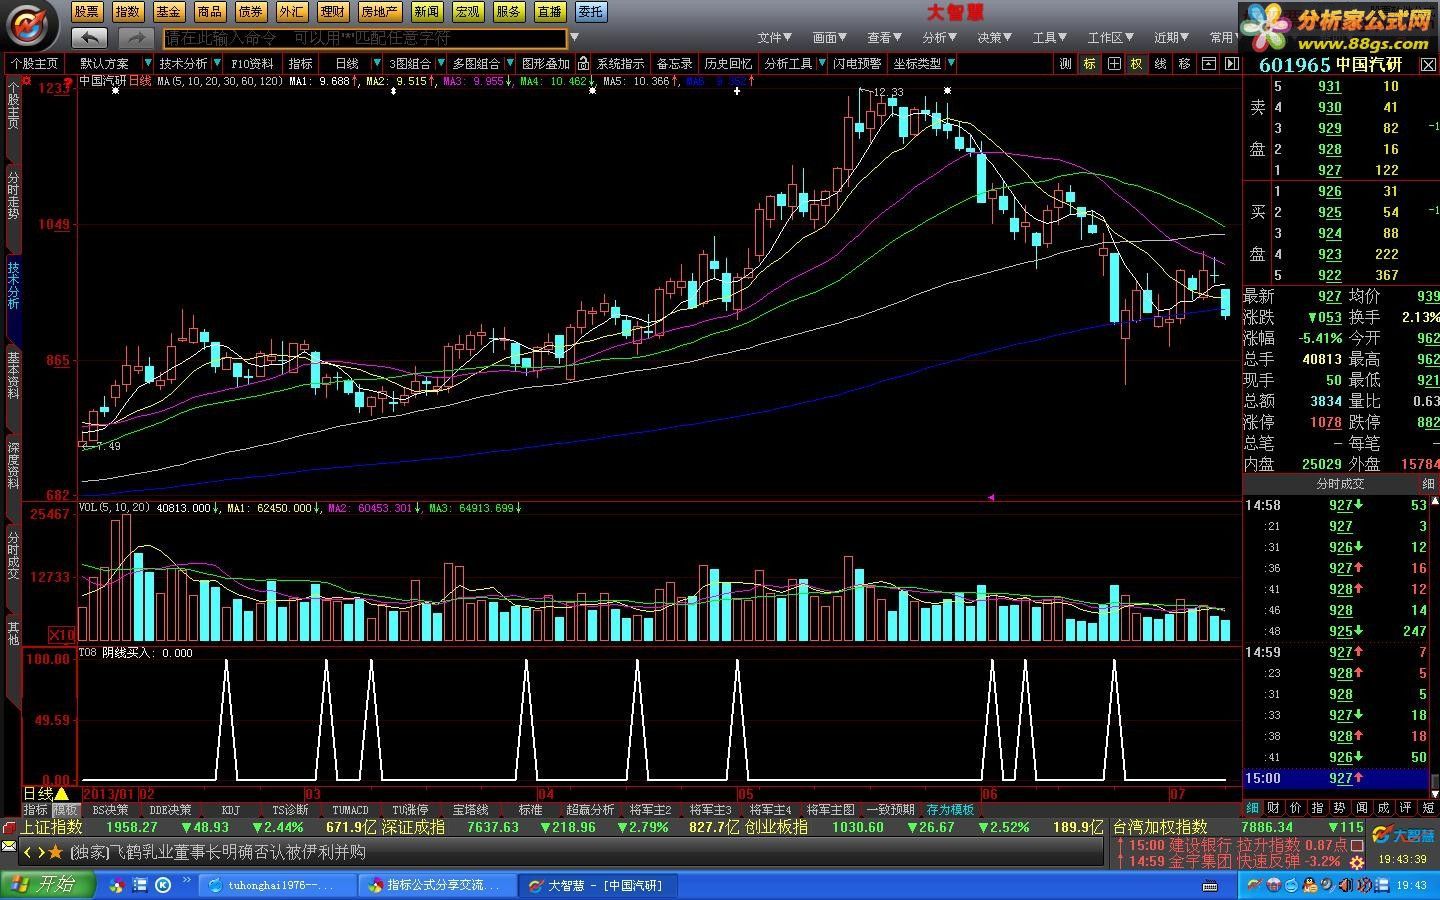This screenshot has width=1440, height=900.
Task: Open the 委托 trading button
Action: click(x=591, y=11)
